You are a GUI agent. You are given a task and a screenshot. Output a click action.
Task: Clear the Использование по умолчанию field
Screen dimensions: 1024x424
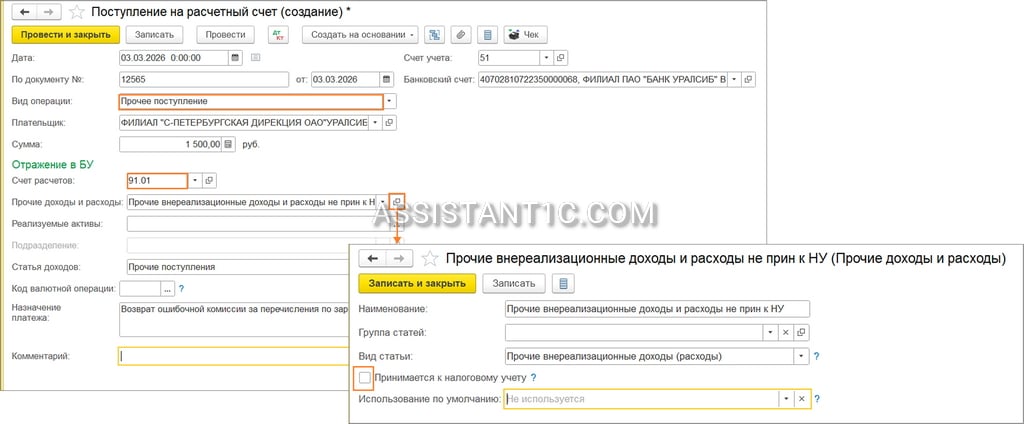click(x=803, y=399)
